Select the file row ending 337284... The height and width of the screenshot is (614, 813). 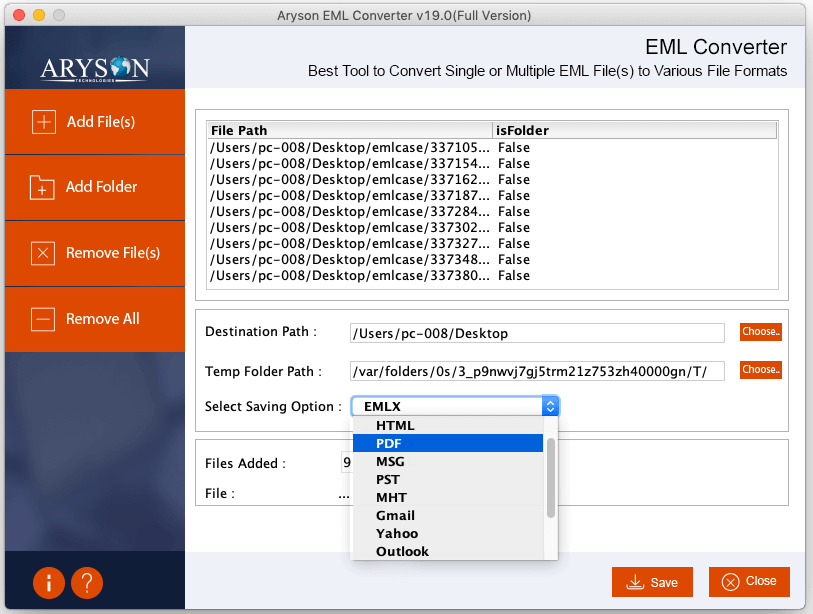493,212
